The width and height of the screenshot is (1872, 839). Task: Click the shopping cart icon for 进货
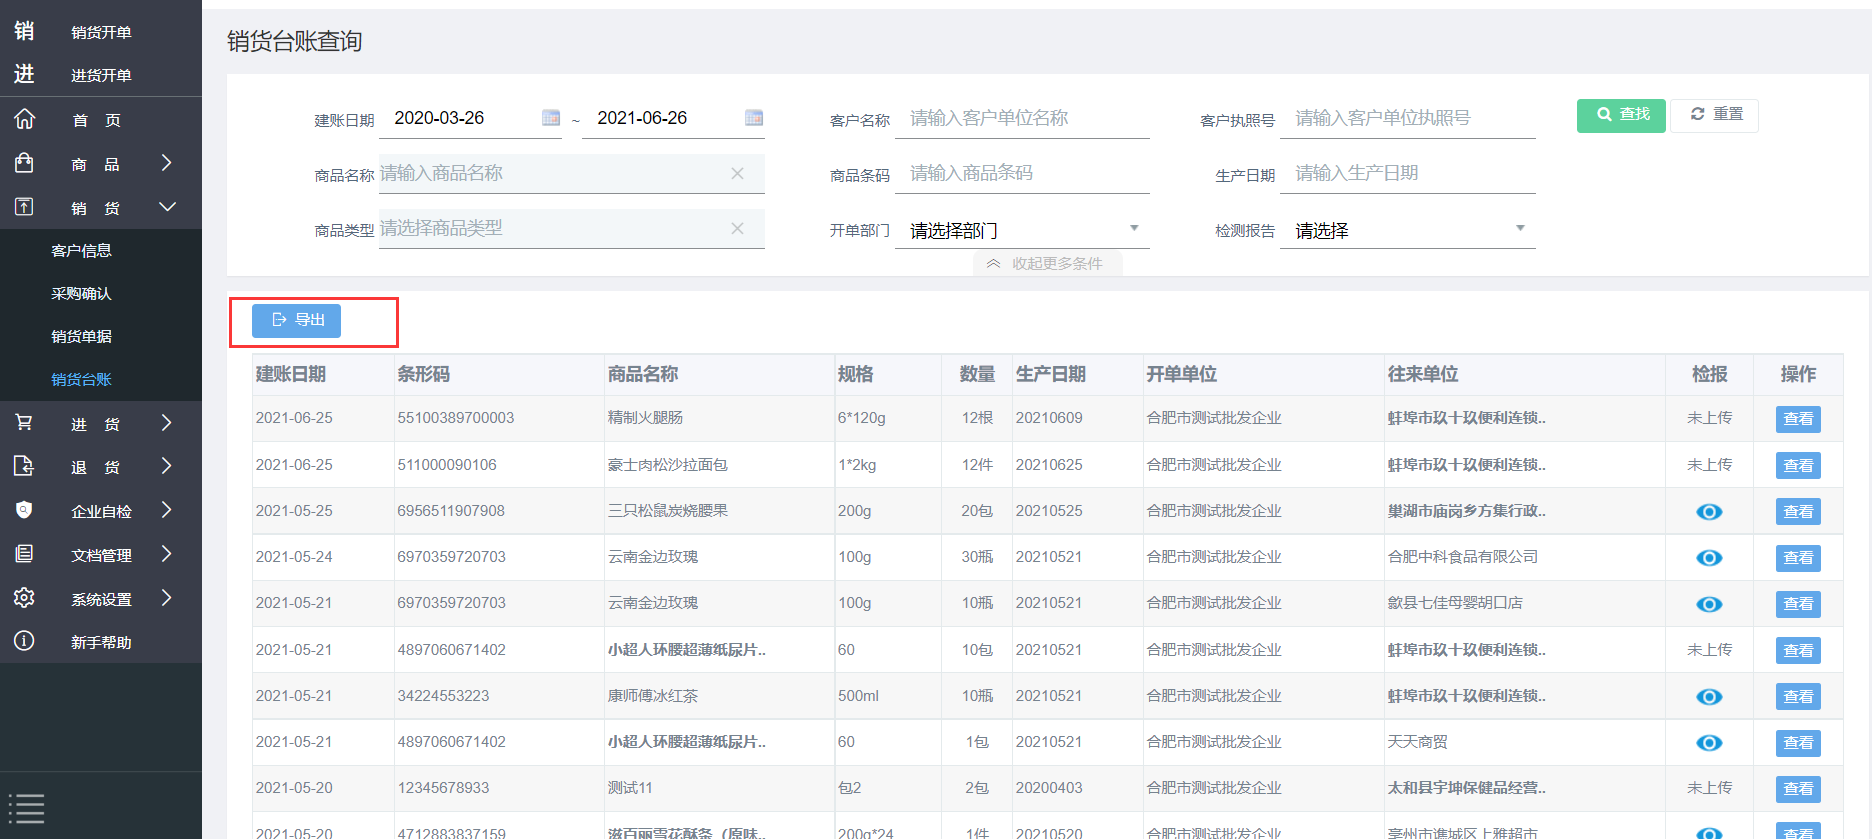[x=25, y=423]
